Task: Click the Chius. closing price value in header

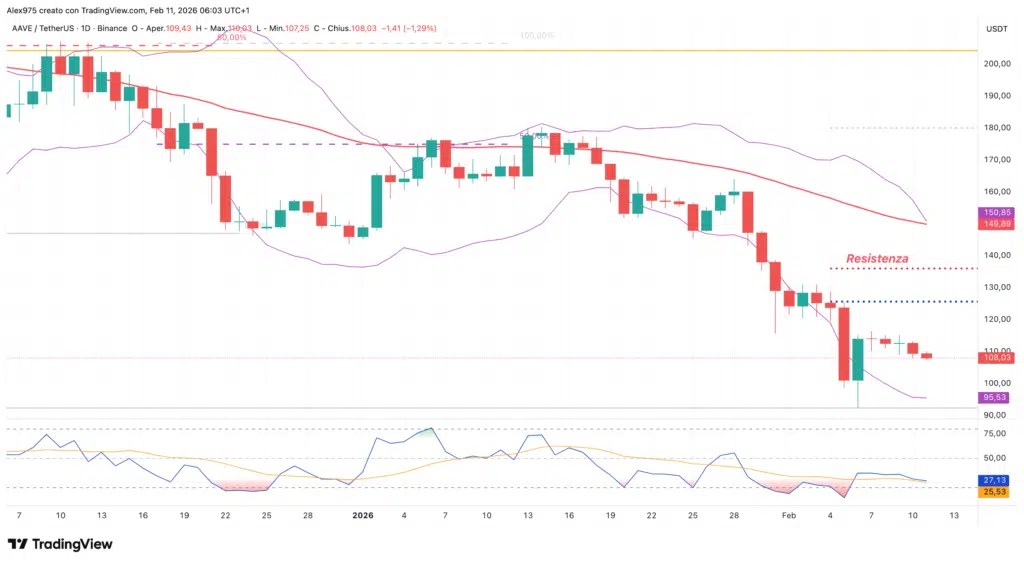Action: (364, 29)
